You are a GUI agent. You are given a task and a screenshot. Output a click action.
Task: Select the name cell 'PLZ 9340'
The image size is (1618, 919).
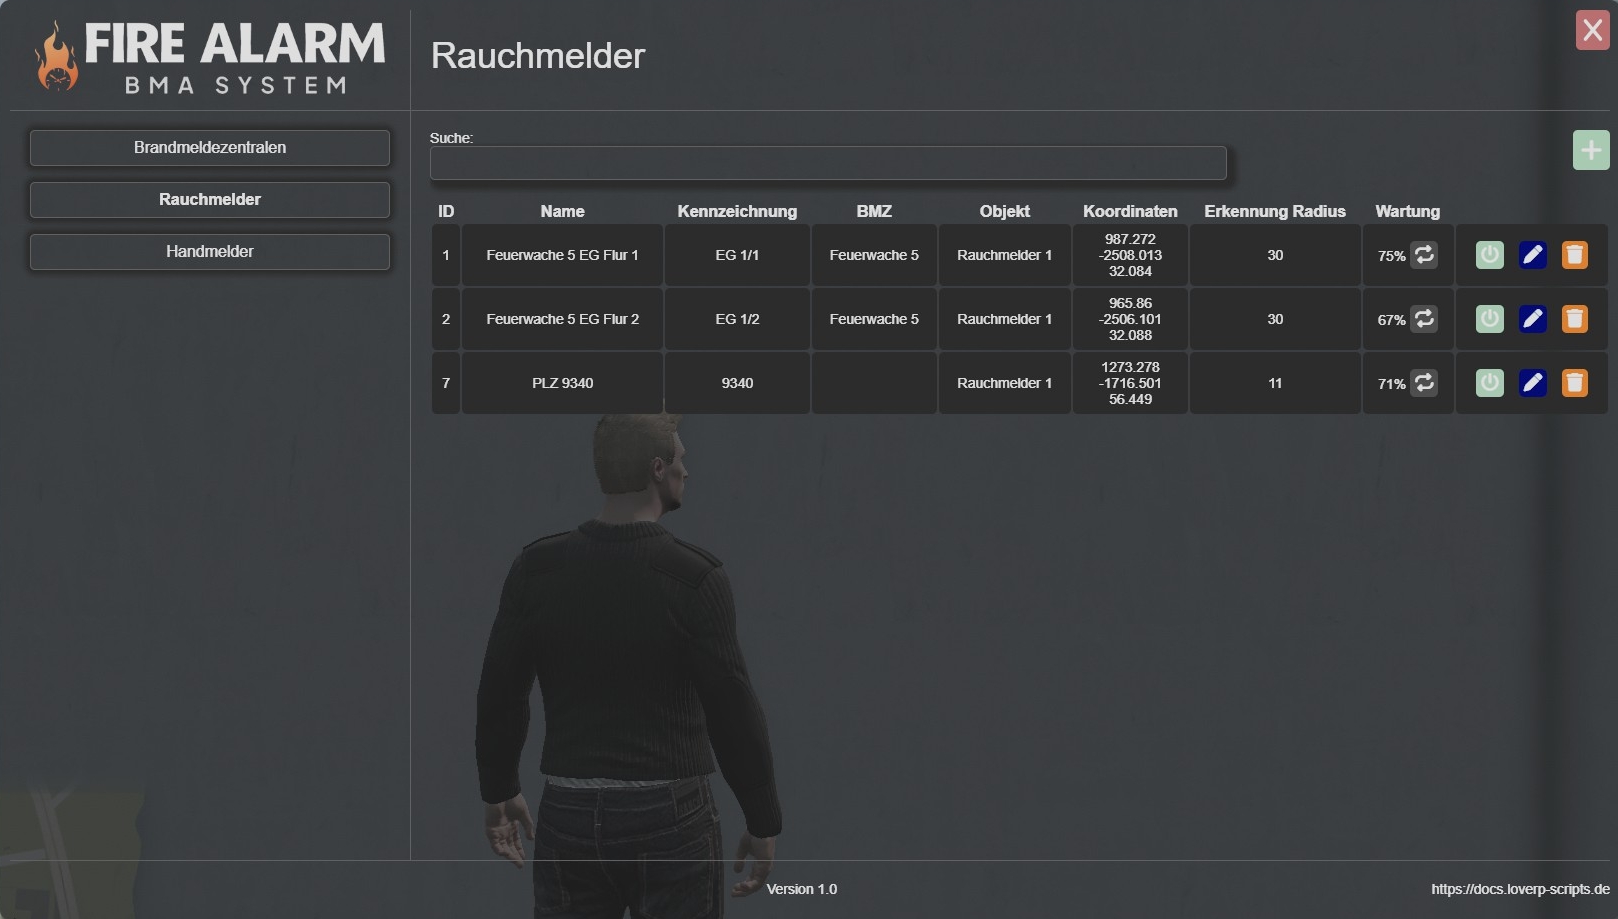[562, 383]
